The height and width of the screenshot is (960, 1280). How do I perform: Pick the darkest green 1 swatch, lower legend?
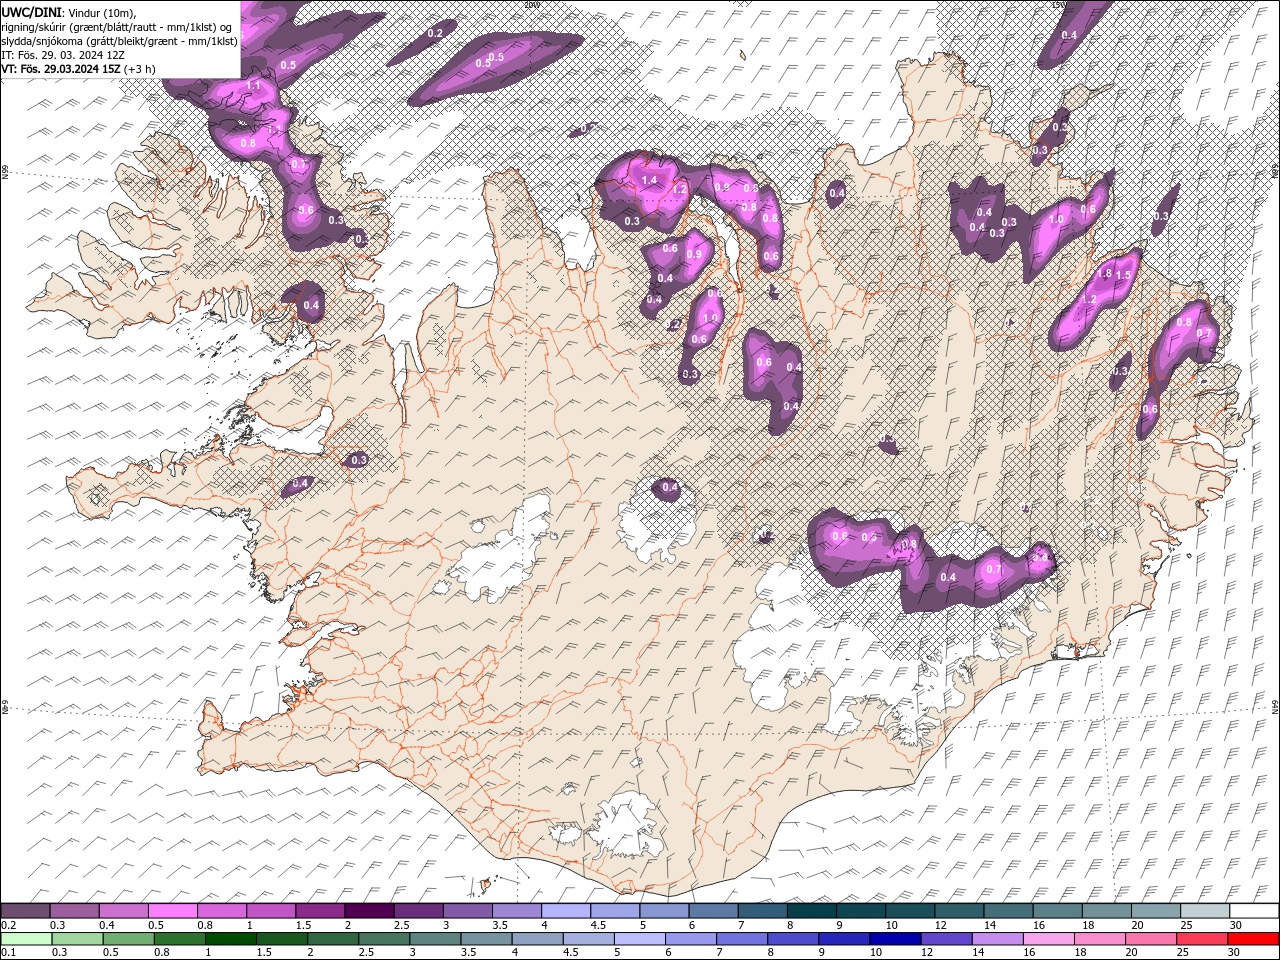(231, 939)
